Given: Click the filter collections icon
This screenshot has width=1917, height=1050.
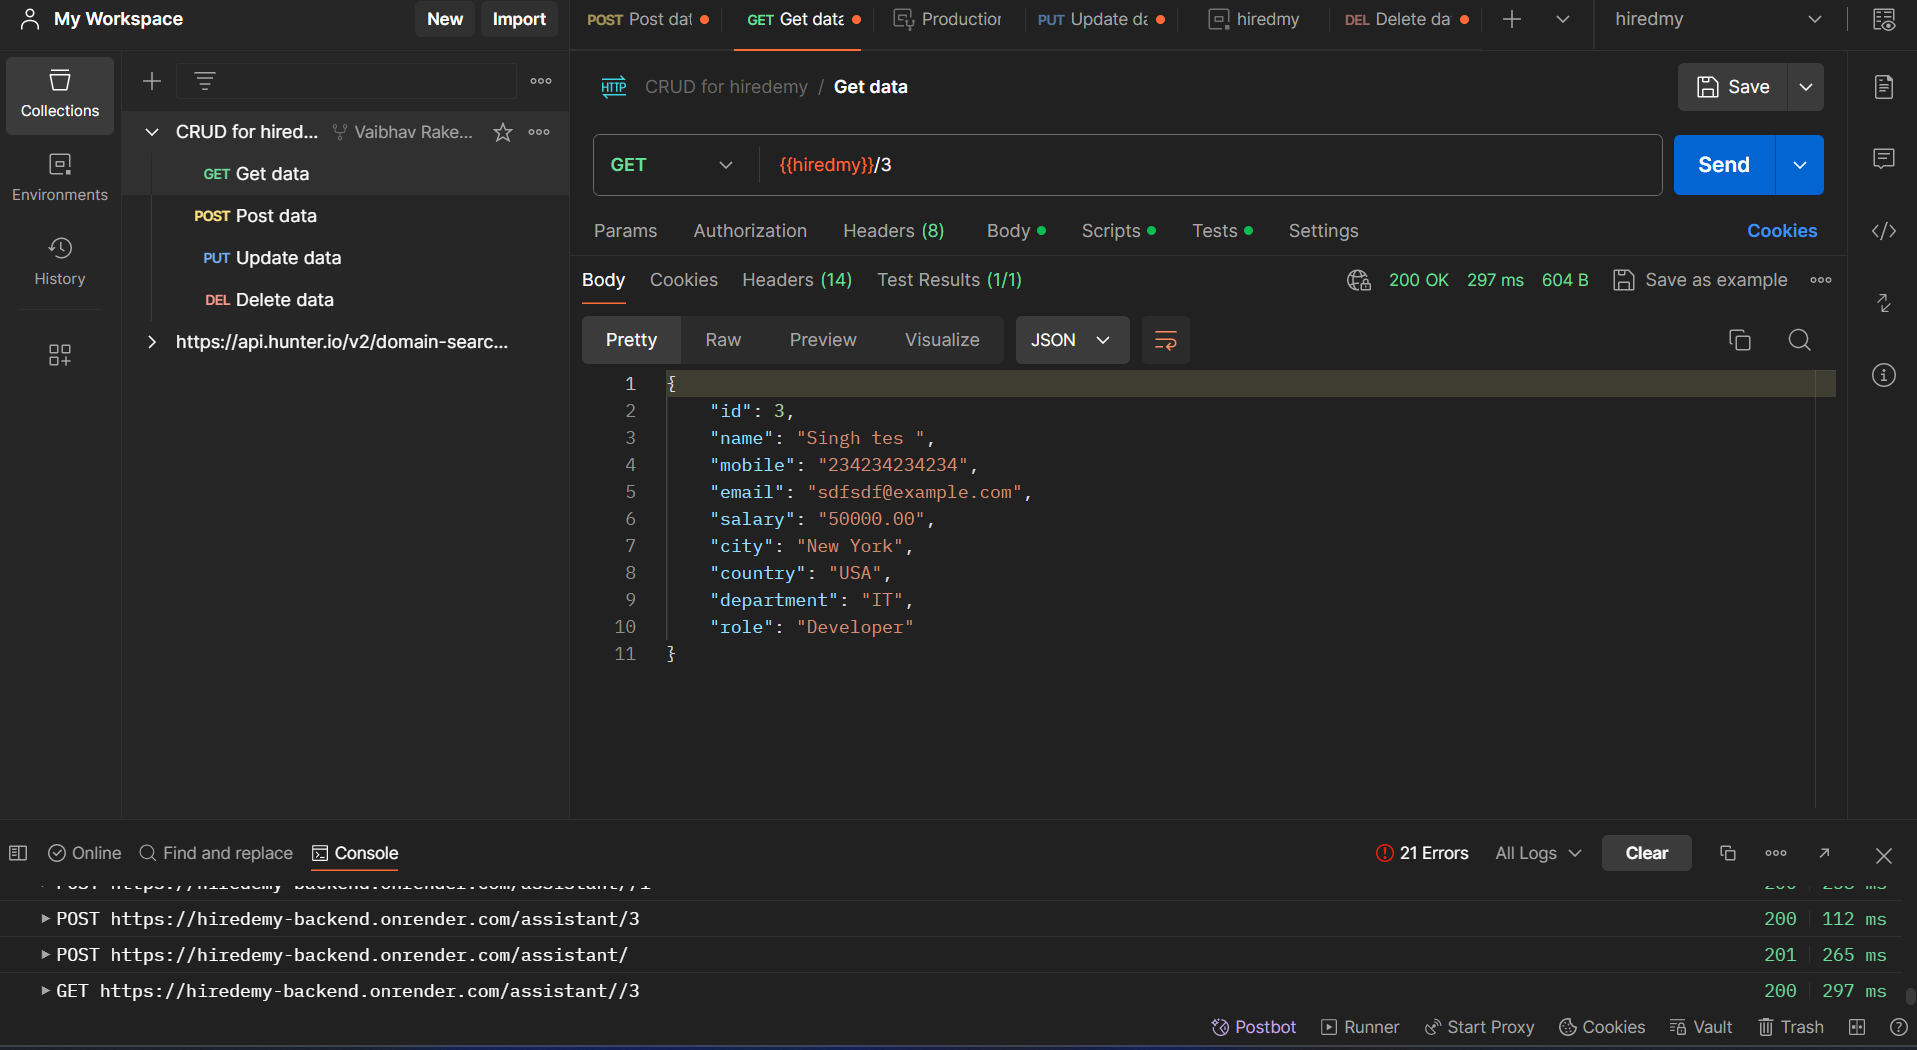Looking at the screenshot, I should (x=205, y=81).
